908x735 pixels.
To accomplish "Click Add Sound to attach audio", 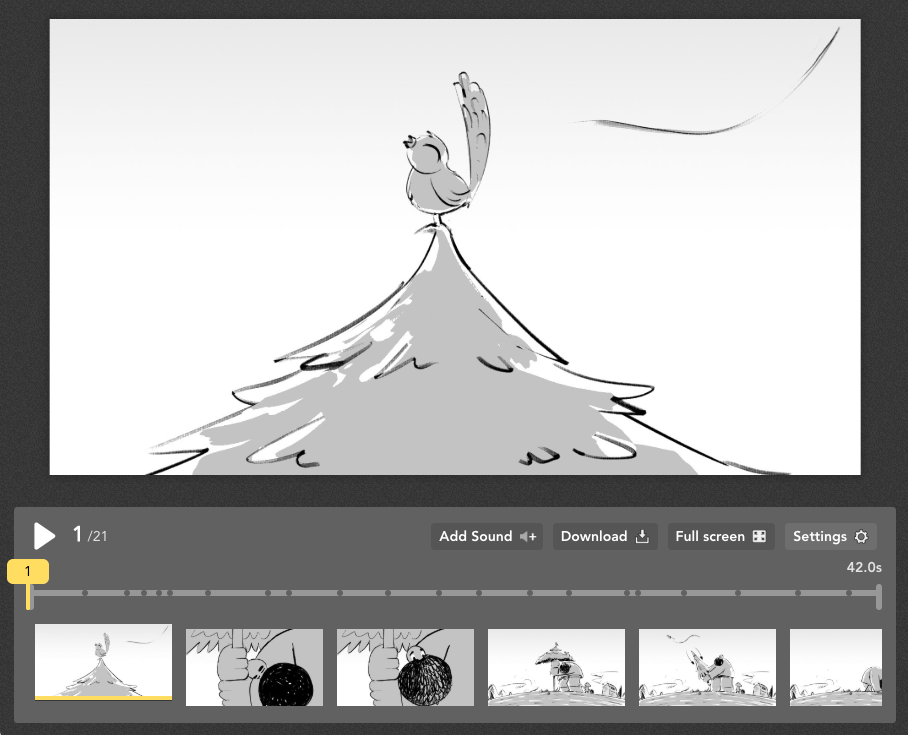I will click(x=486, y=536).
